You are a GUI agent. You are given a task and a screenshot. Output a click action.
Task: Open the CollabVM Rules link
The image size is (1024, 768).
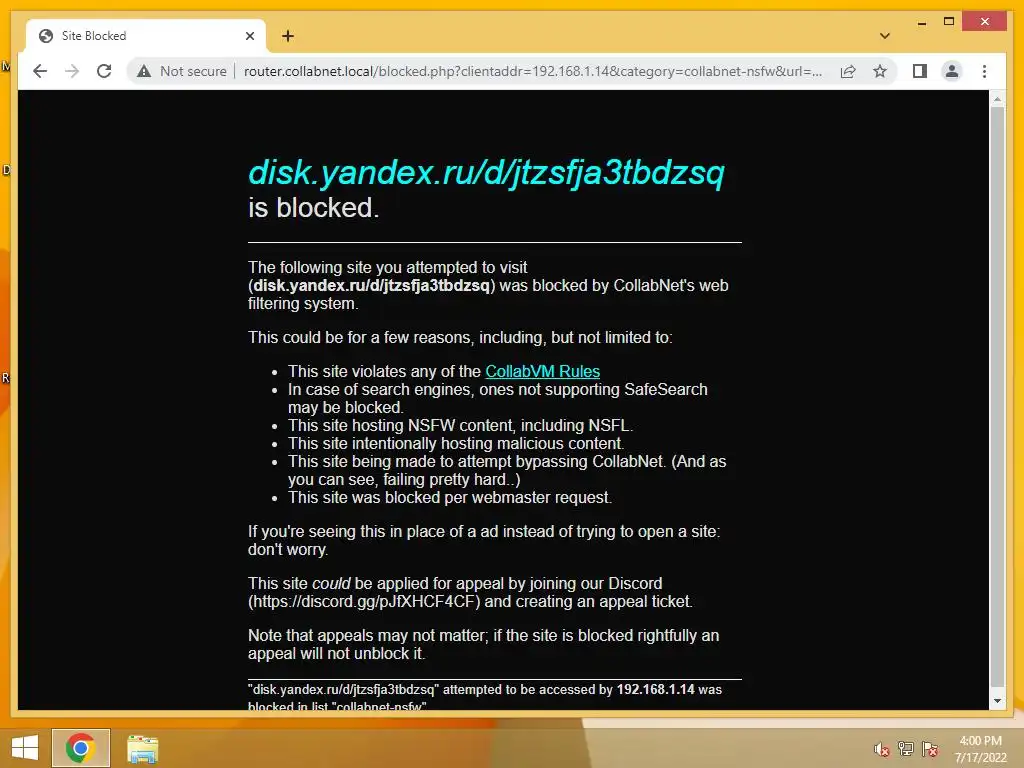[x=542, y=372]
